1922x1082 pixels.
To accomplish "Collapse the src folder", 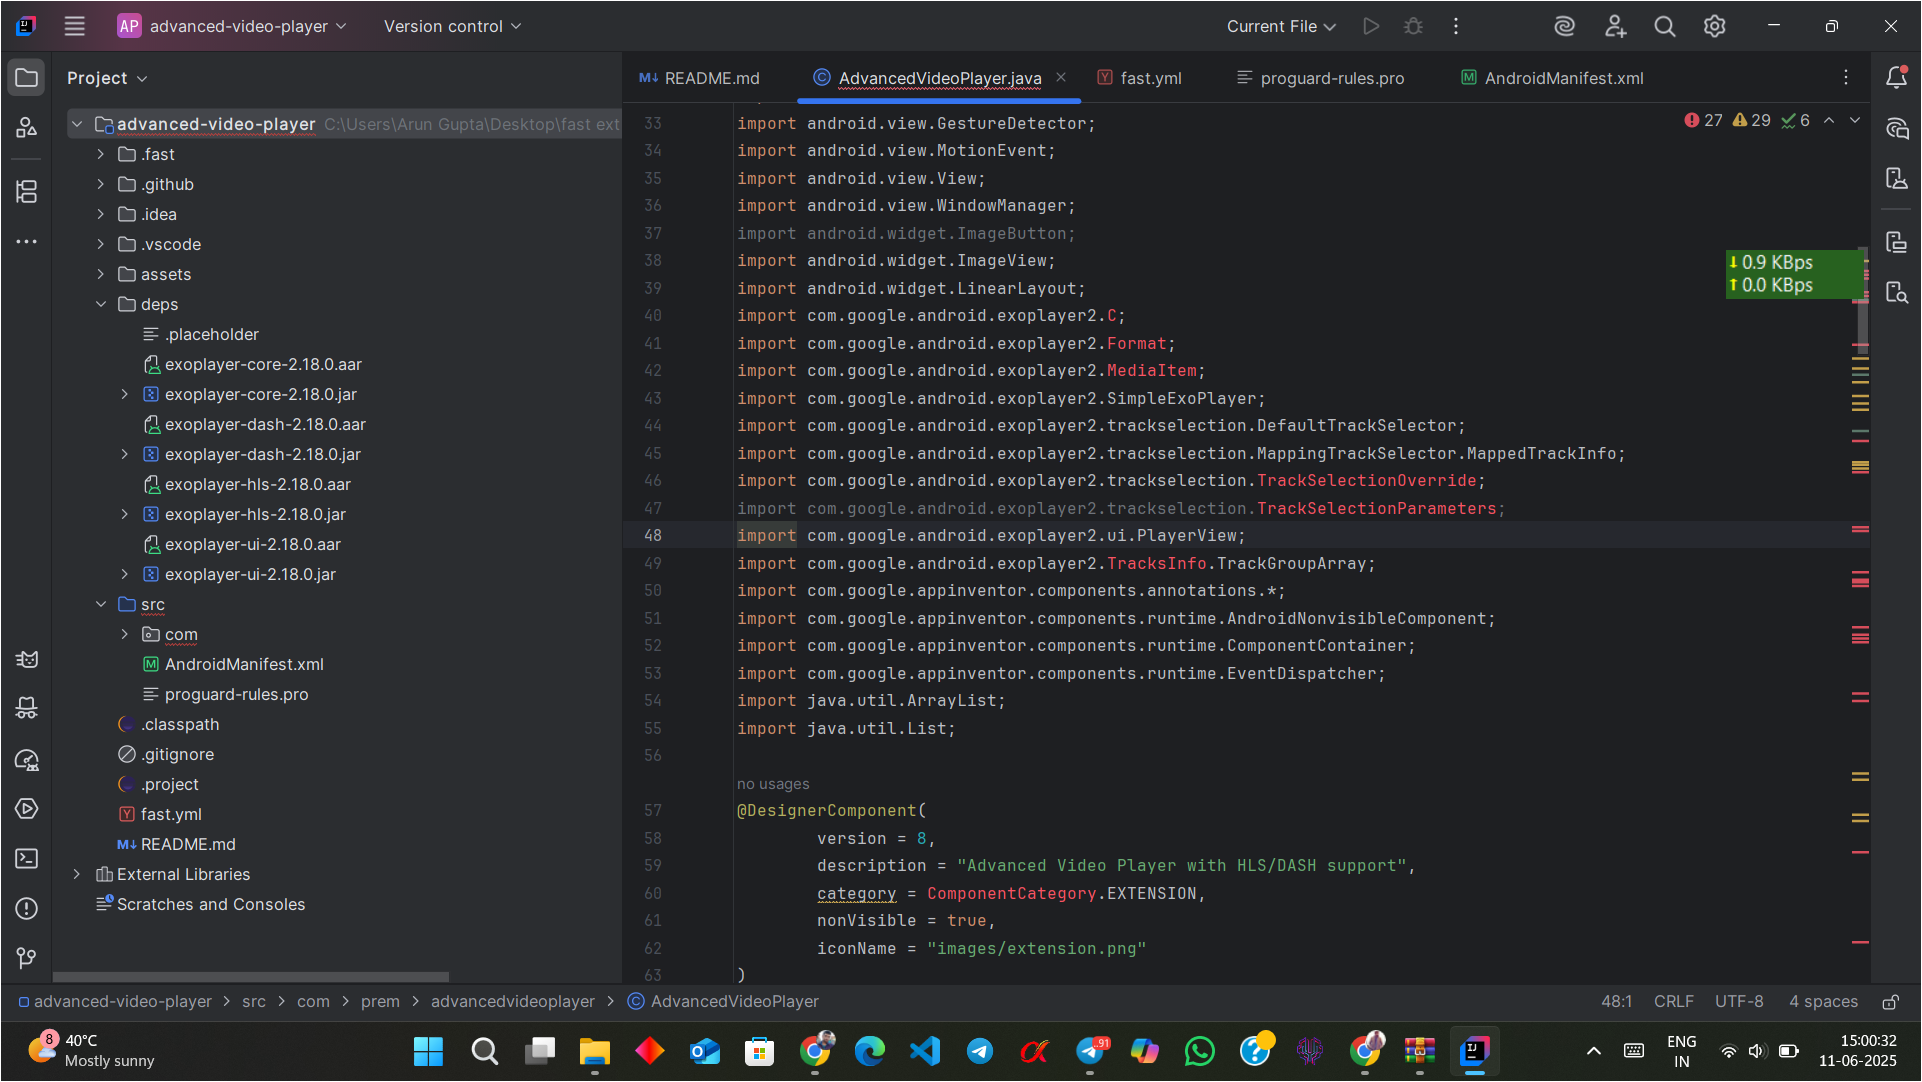I will tap(100, 604).
